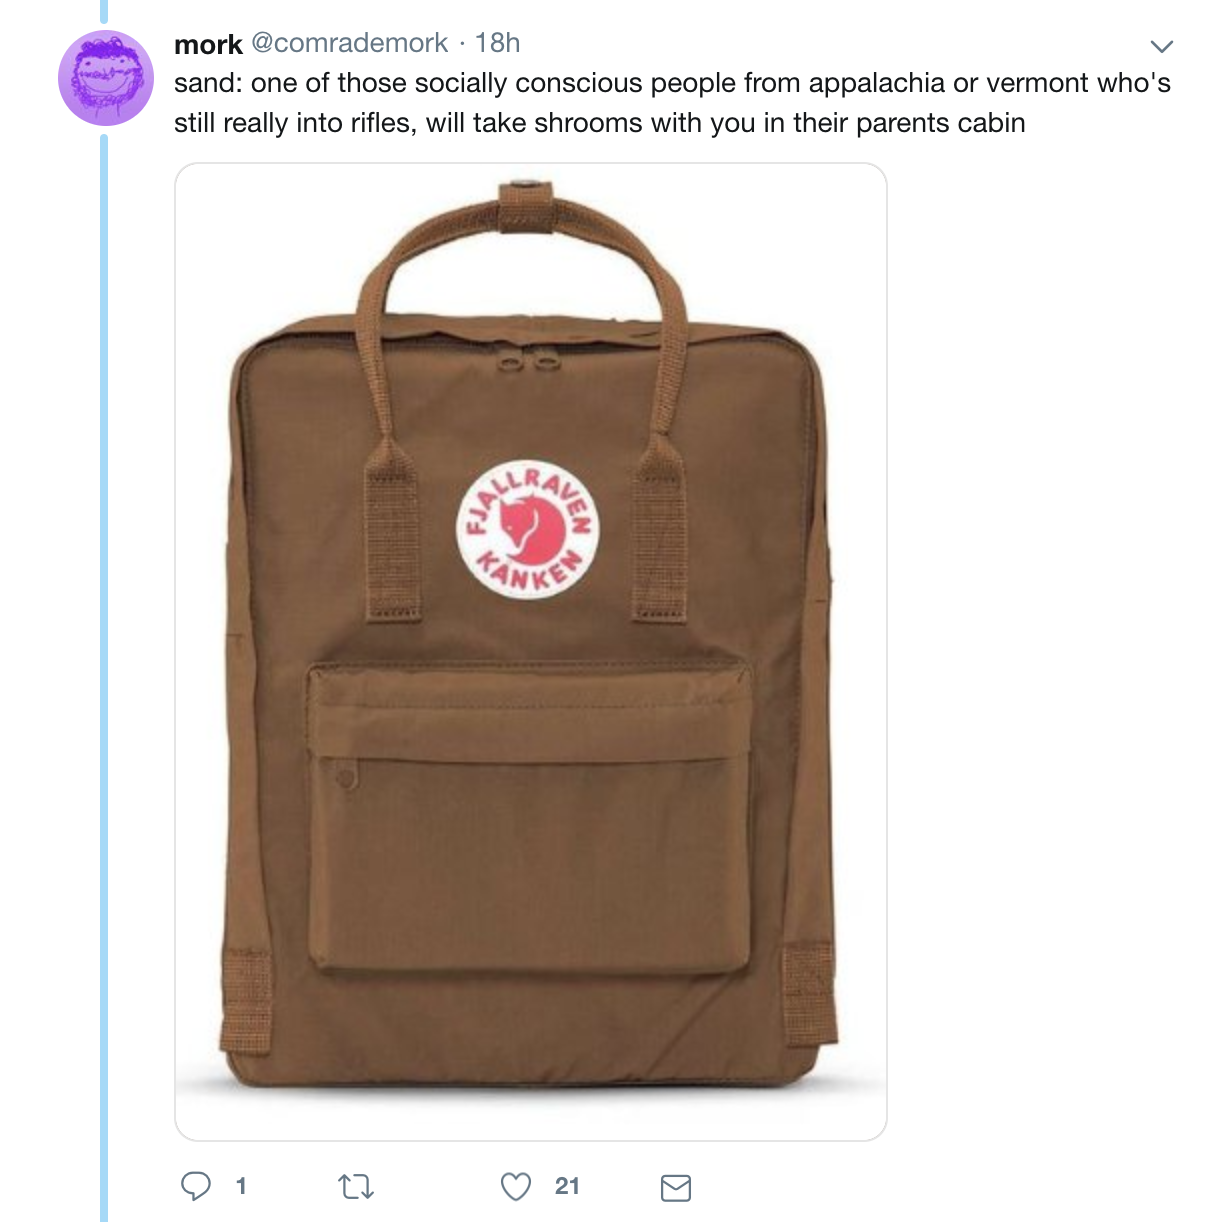The image size is (1218, 1222).
Task: Like the tweet with the heart icon
Action: 515,1187
